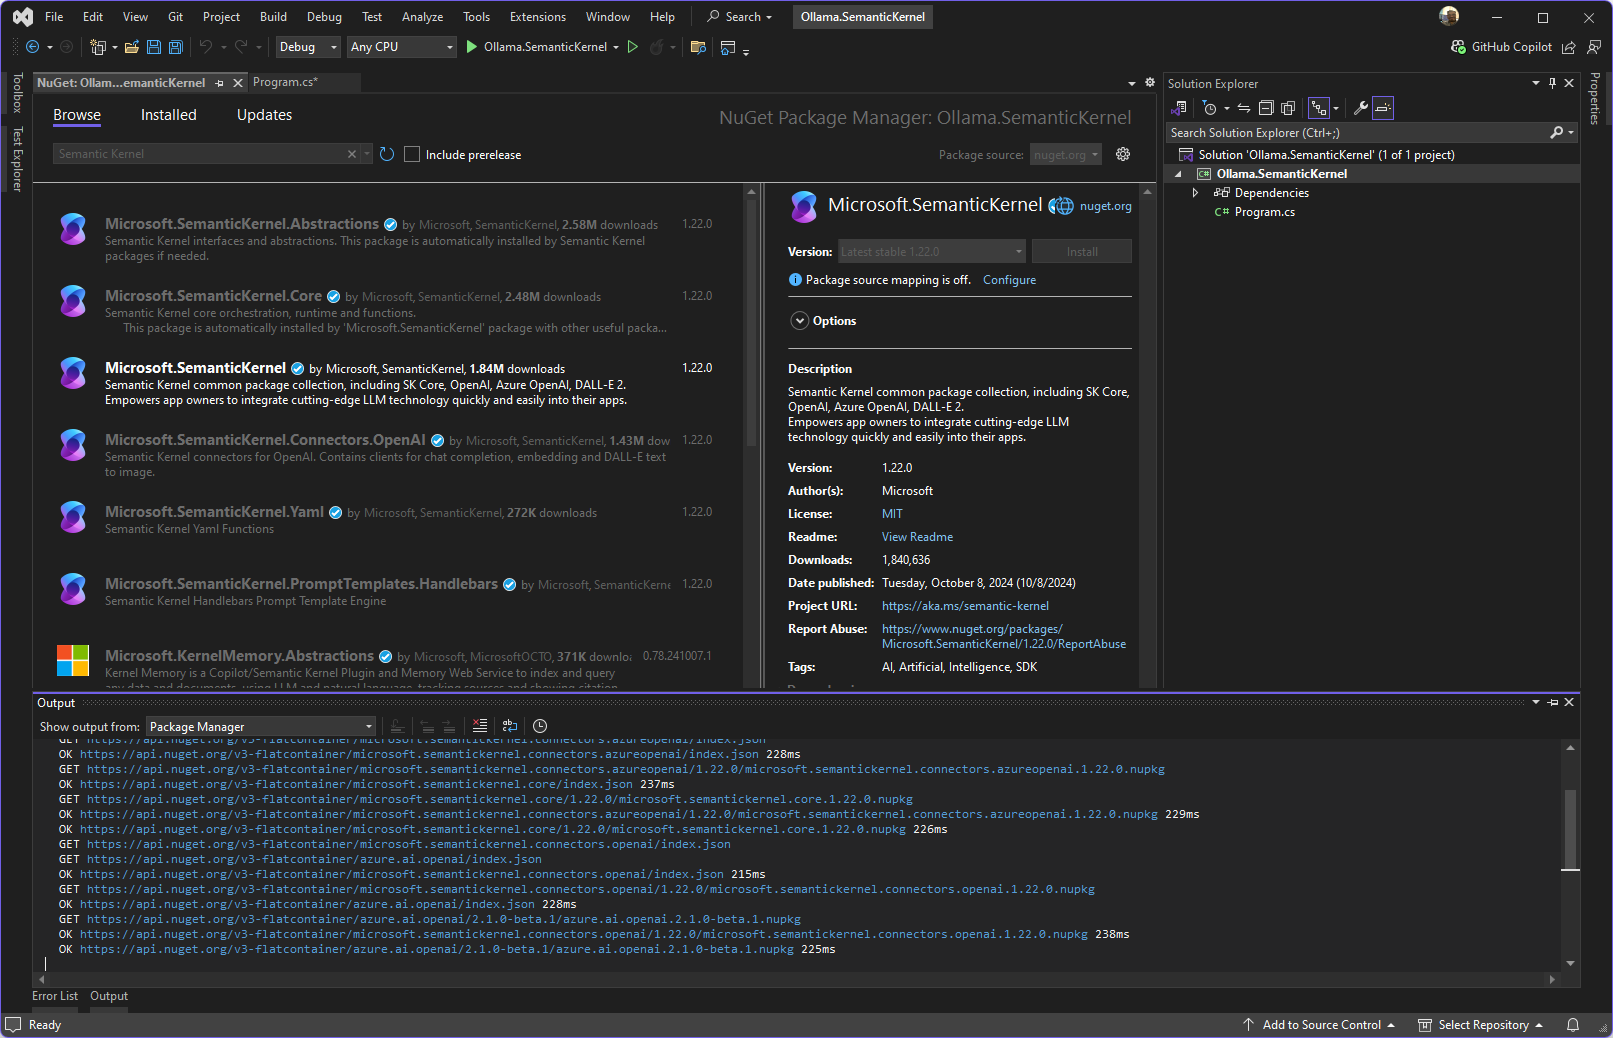Expand the Options section chevron
Viewport: 1613px width, 1038px height.
pos(799,321)
